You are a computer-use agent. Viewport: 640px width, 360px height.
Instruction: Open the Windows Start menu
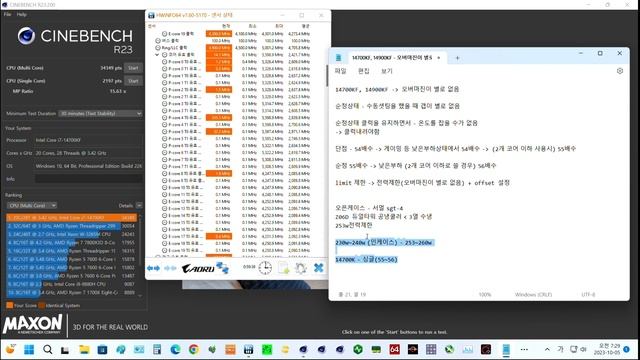(29, 350)
